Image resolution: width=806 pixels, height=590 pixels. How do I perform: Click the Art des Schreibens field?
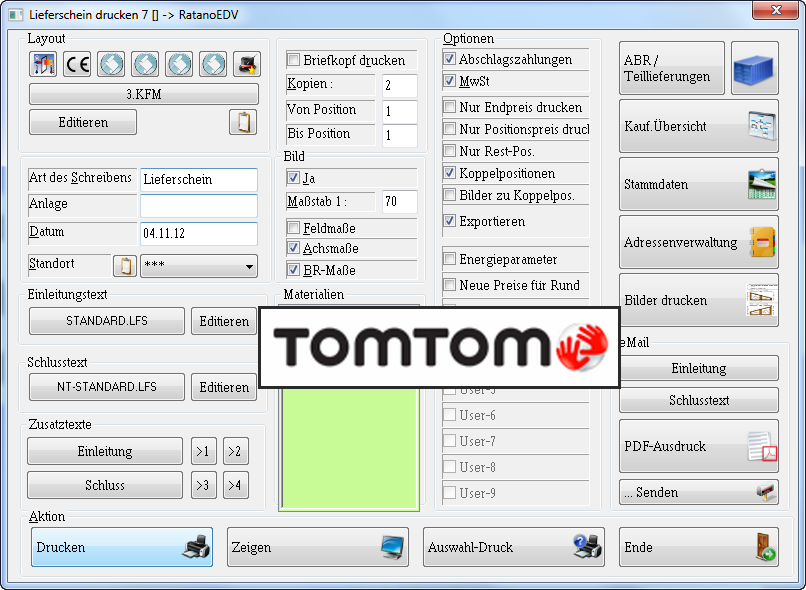[199, 180]
